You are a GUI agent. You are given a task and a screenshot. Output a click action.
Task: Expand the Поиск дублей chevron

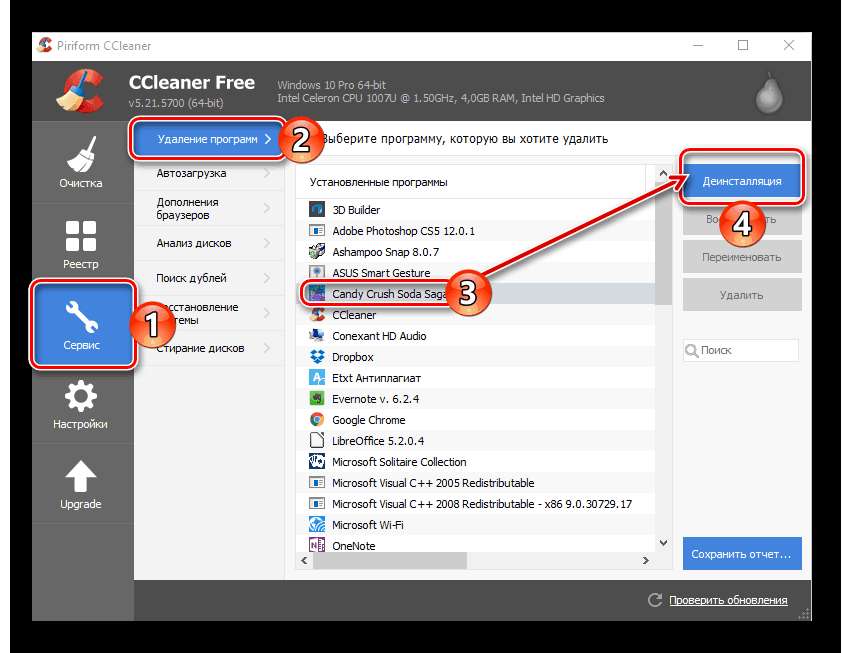[267, 278]
